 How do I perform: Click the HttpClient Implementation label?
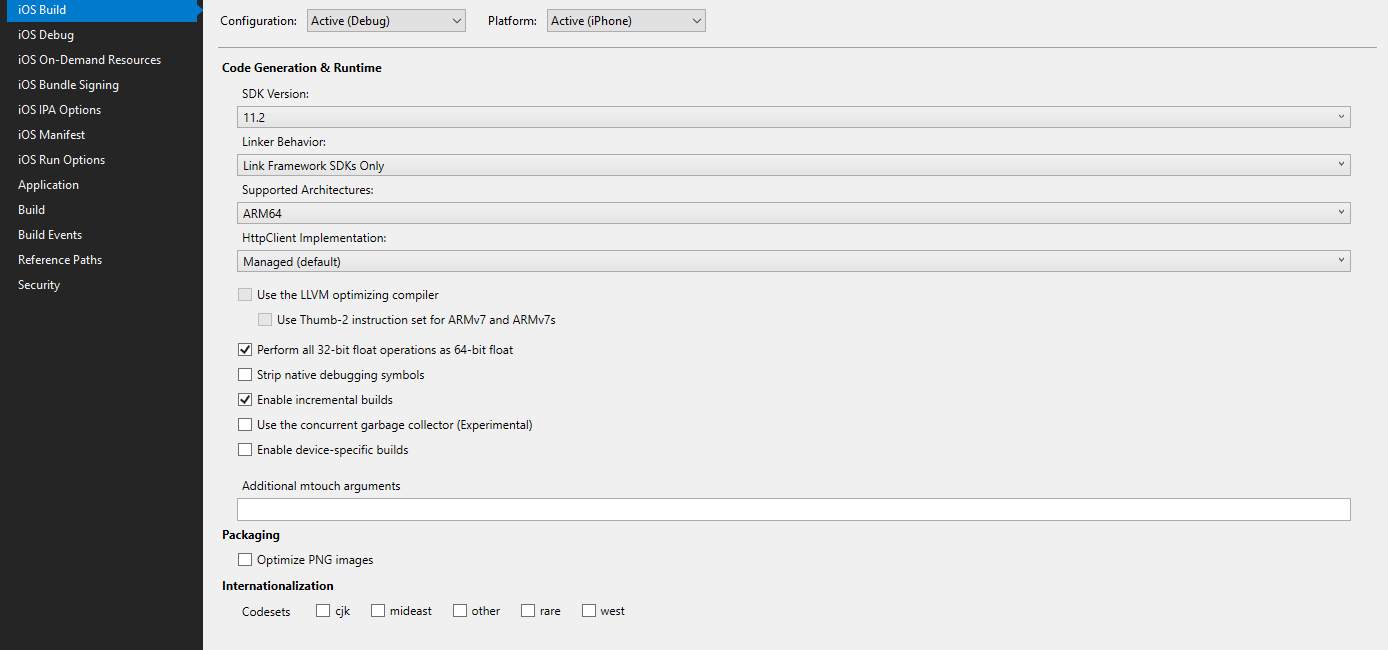[x=314, y=238]
